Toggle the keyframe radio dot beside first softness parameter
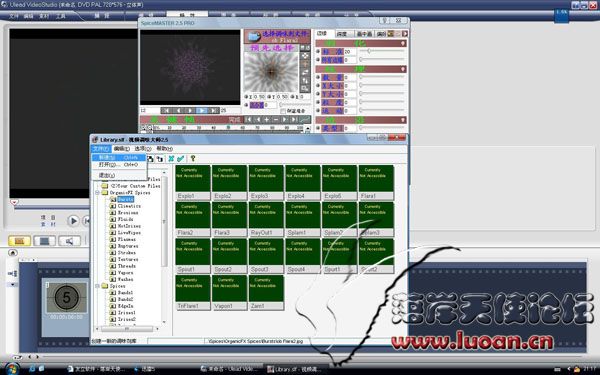Screen dimensions: 600x375 click(x=318, y=51)
